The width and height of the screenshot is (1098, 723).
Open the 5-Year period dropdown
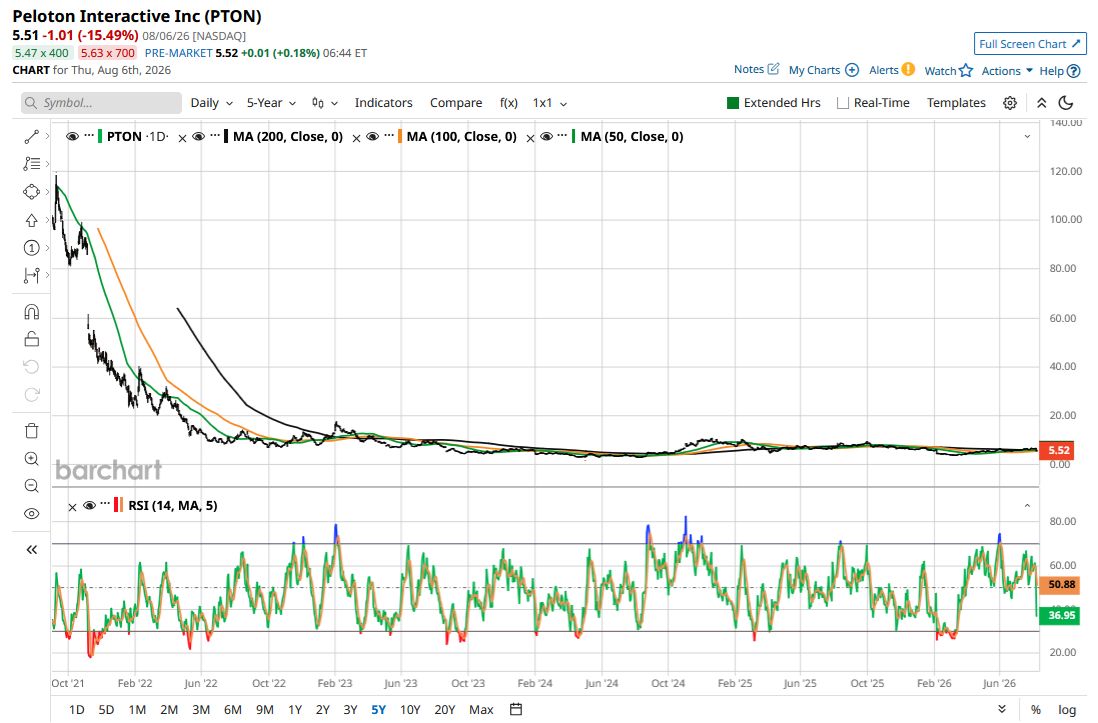(271, 103)
